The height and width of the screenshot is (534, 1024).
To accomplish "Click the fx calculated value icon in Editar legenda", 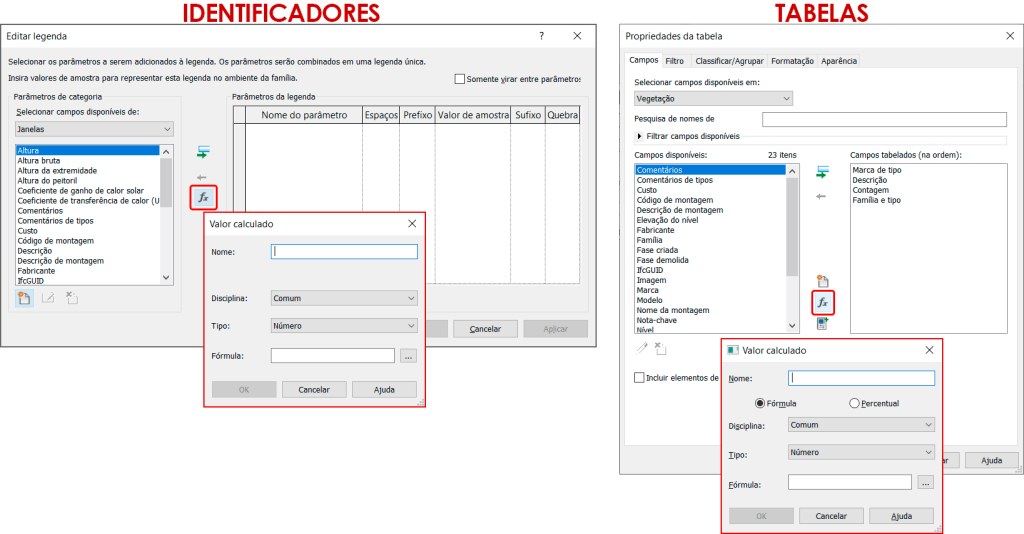I will pyautogui.click(x=203, y=197).
